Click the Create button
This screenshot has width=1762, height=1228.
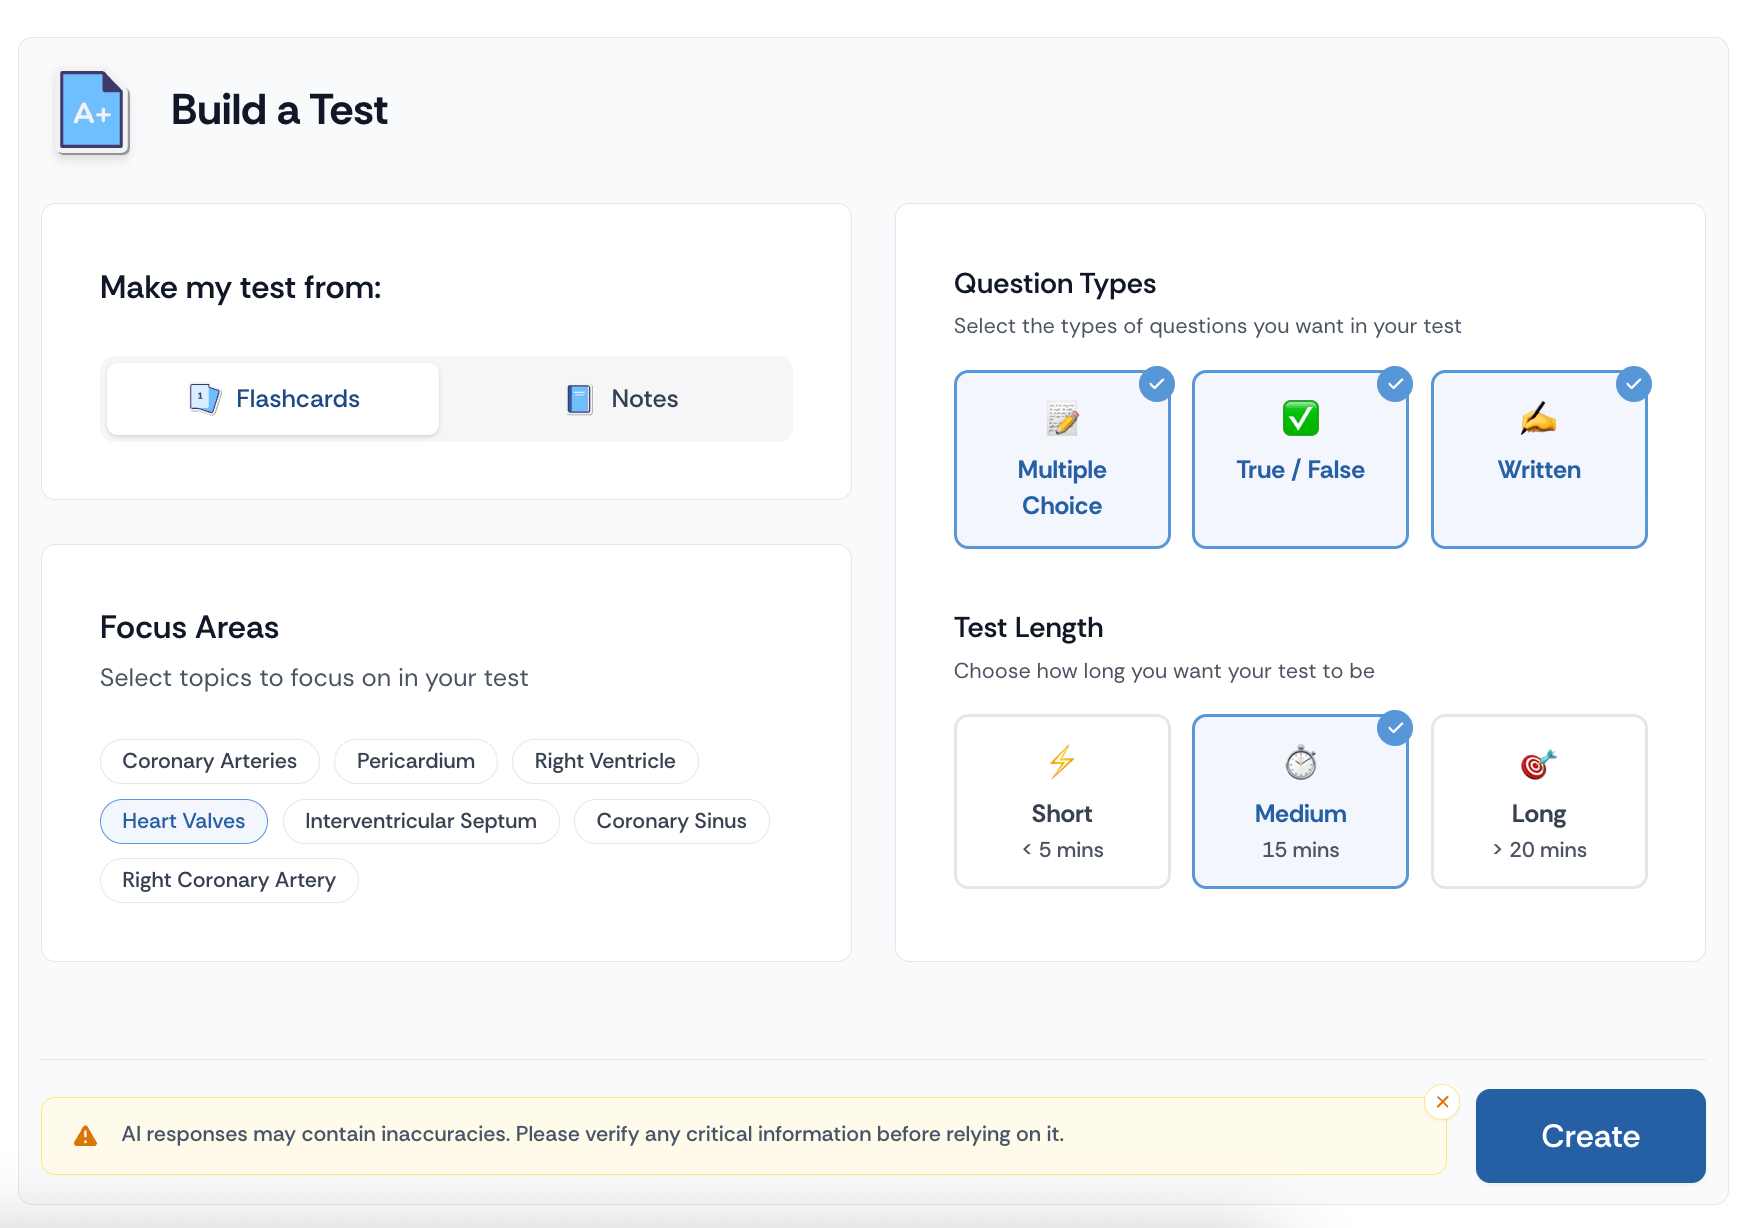click(x=1590, y=1136)
